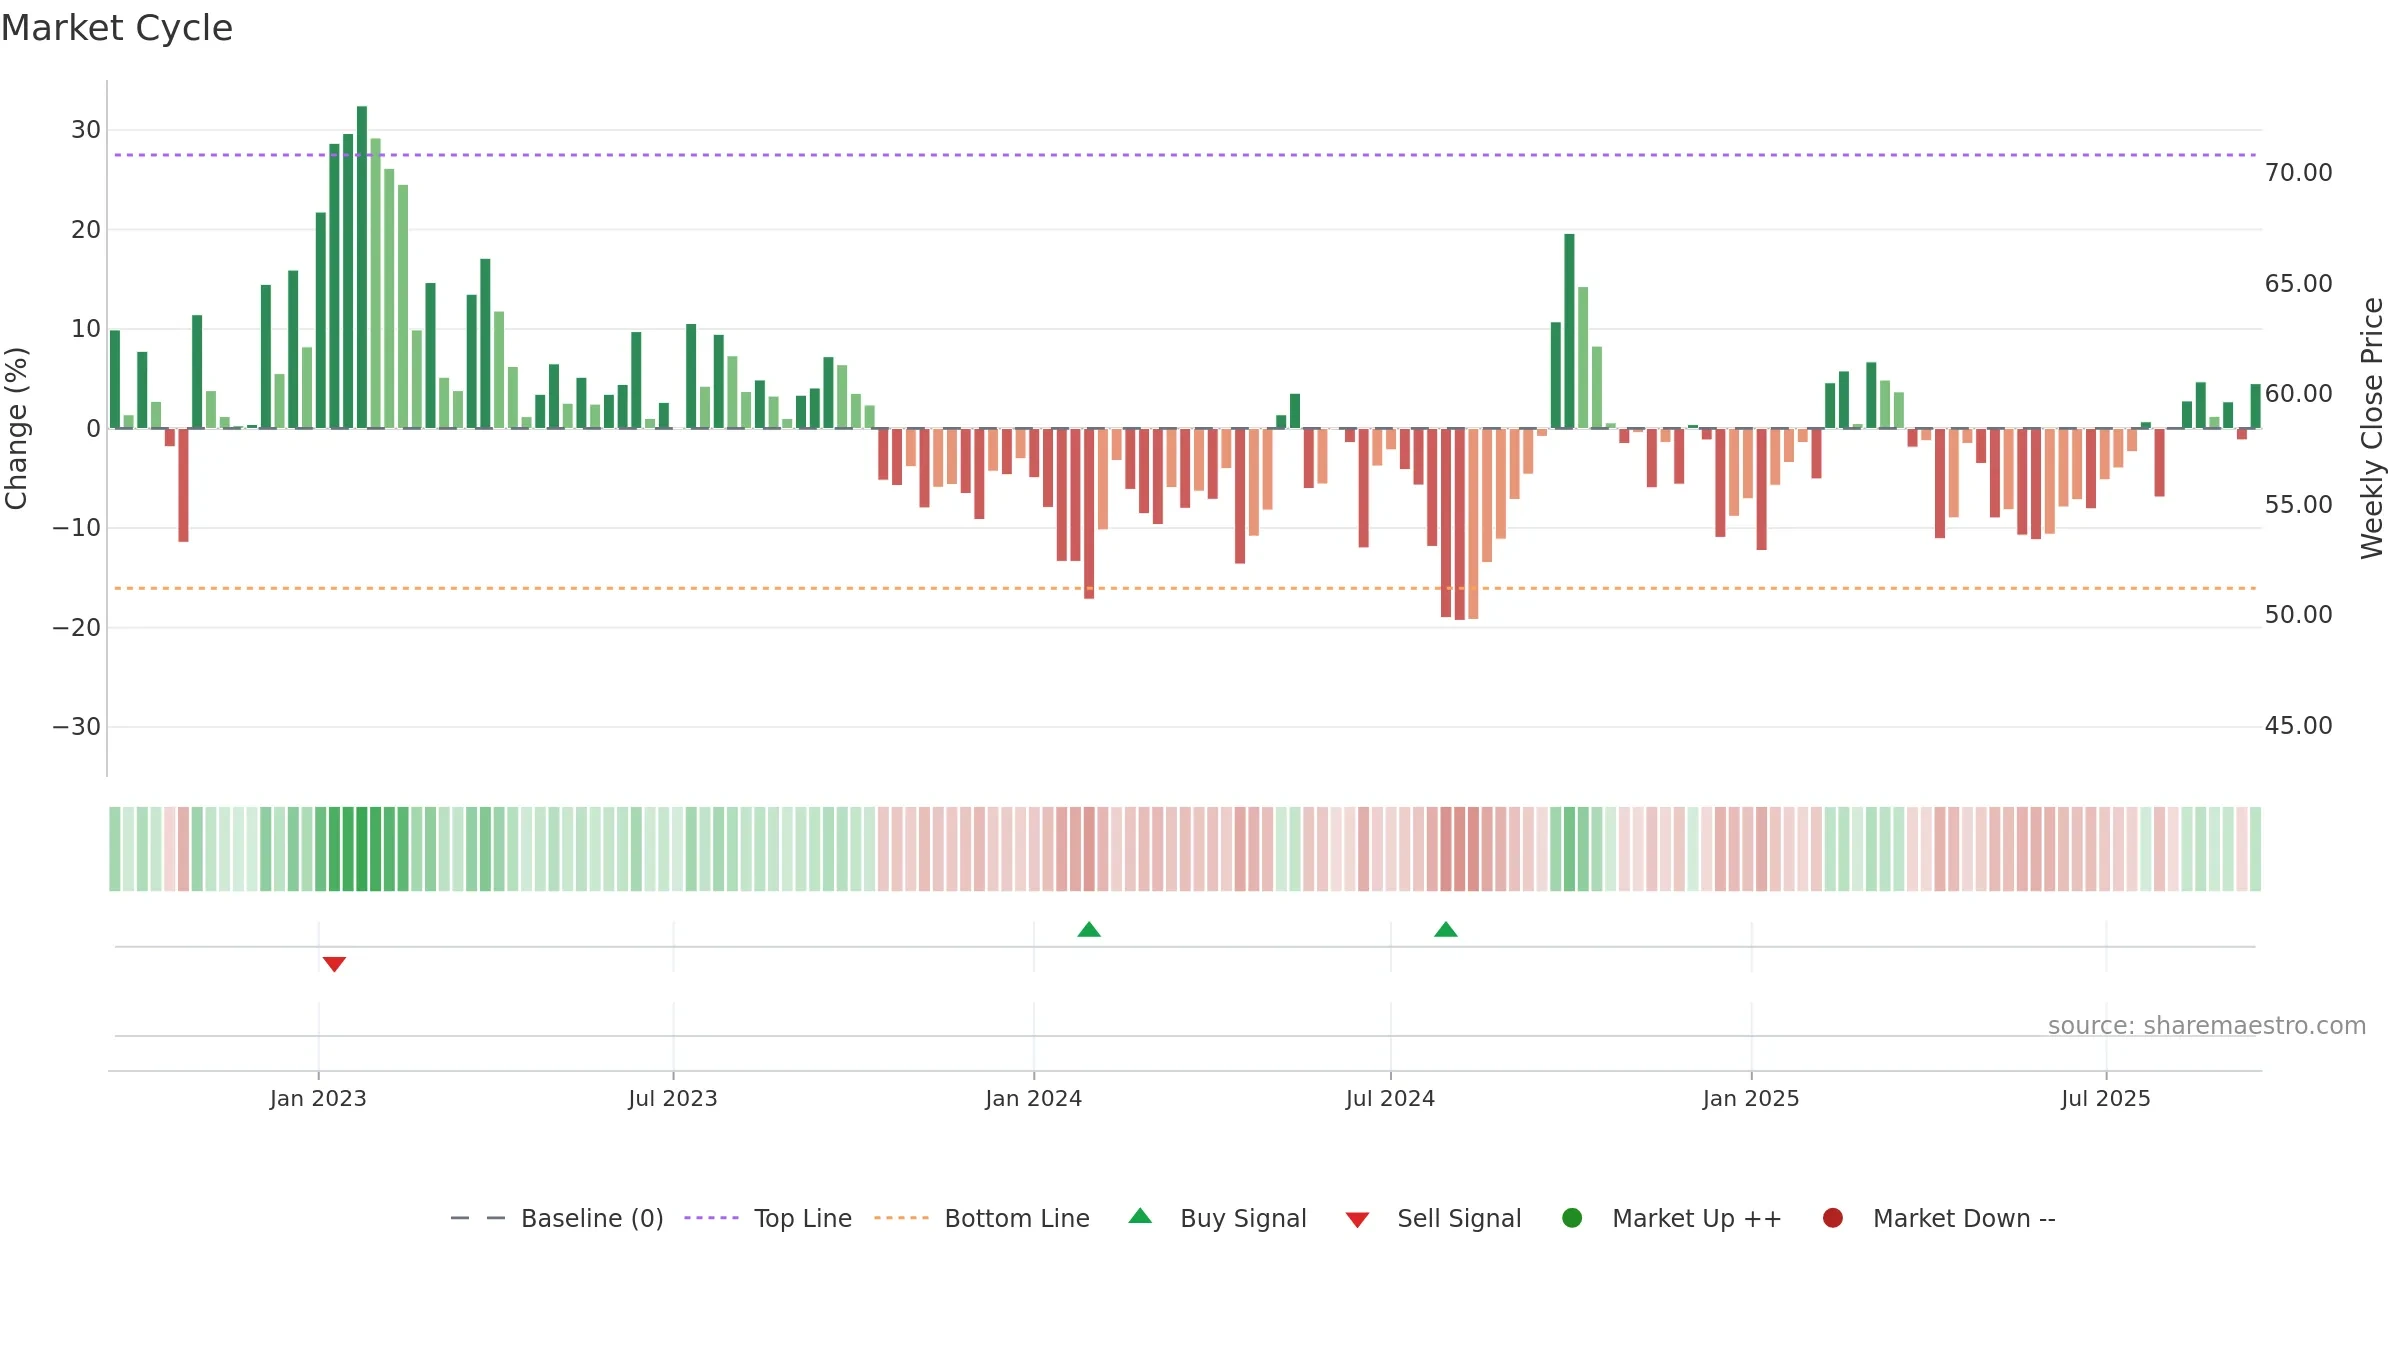Viewport: 2400px width, 1350px height.
Task: Click the orange dotted Bottom Line legend sample
Action: [901, 1218]
